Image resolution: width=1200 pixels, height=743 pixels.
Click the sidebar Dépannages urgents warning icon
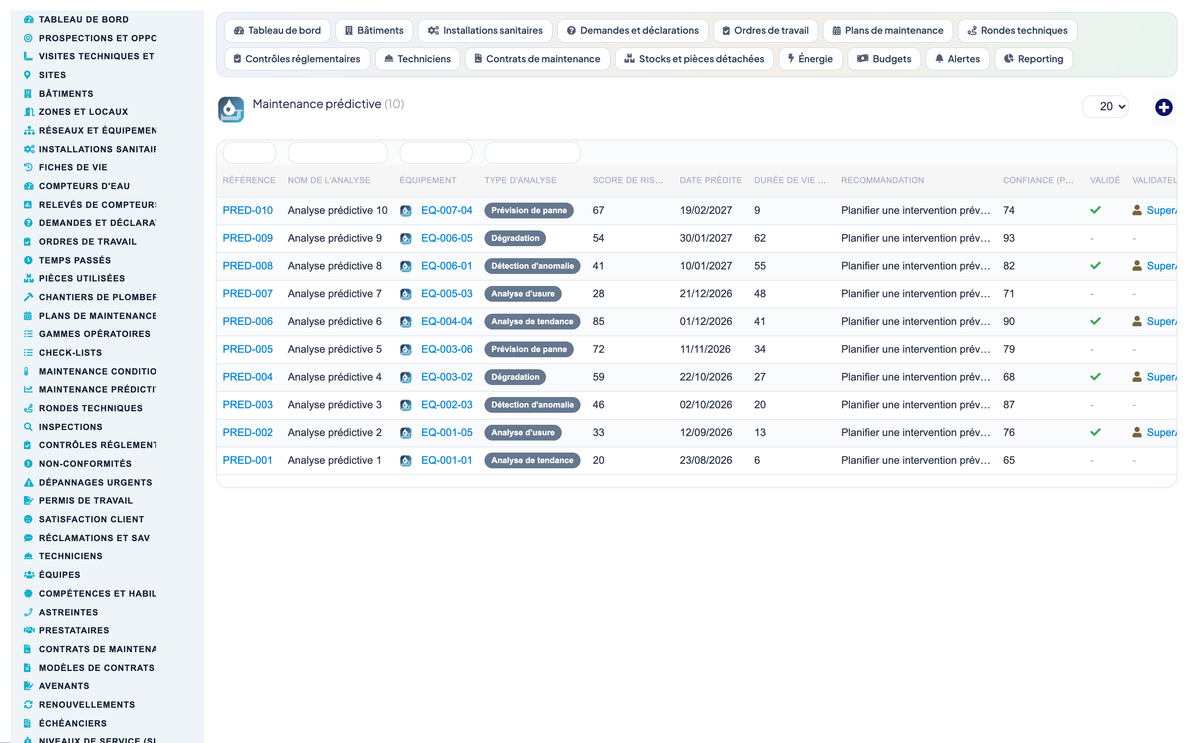(28, 482)
